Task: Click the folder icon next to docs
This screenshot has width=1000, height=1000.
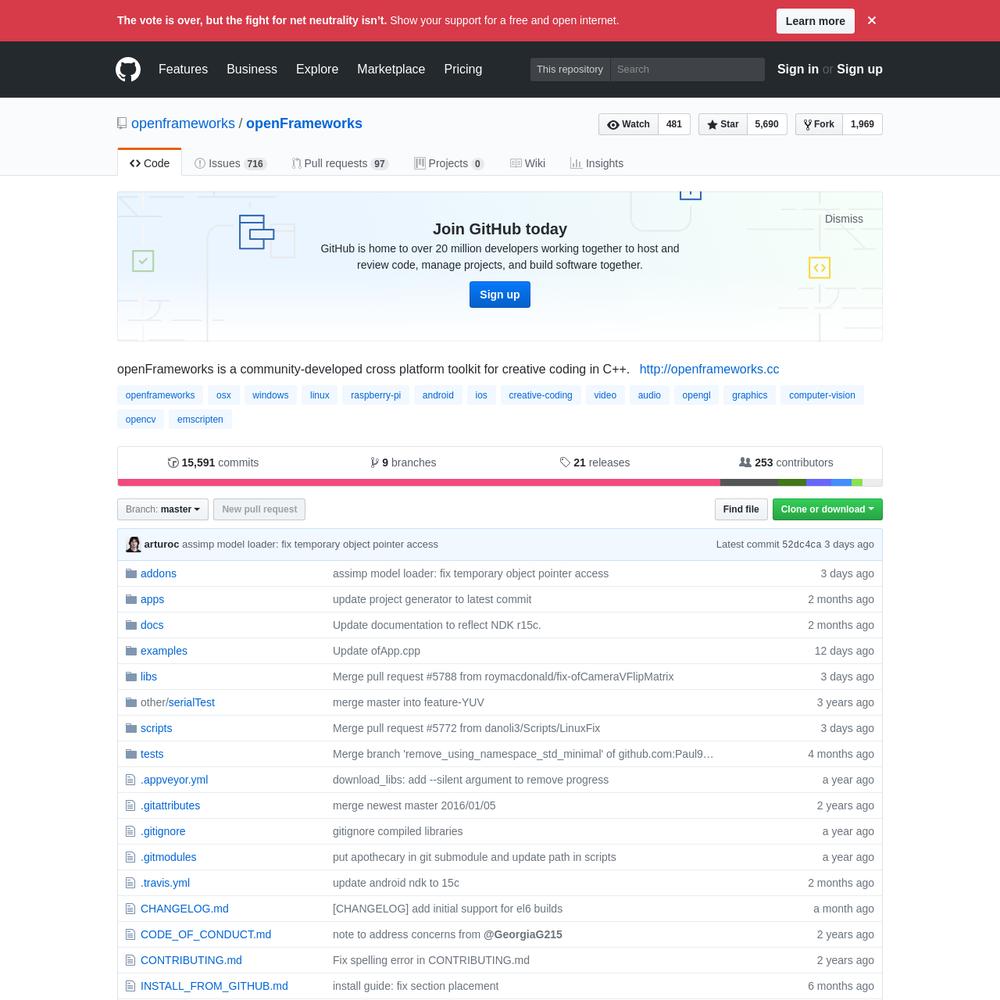Action: pyautogui.click(x=131, y=625)
